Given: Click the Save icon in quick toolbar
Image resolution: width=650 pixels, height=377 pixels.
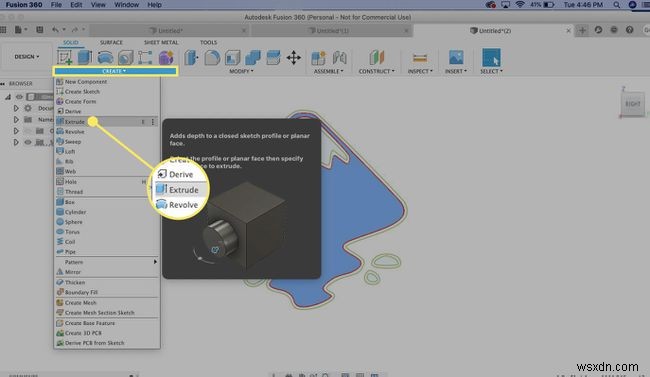Looking at the screenshot, I should pyautogui.click(x=40, y=30).
